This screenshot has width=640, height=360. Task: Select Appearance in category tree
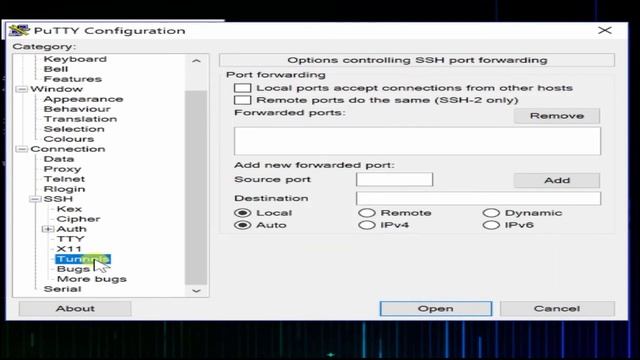(83, 99)
